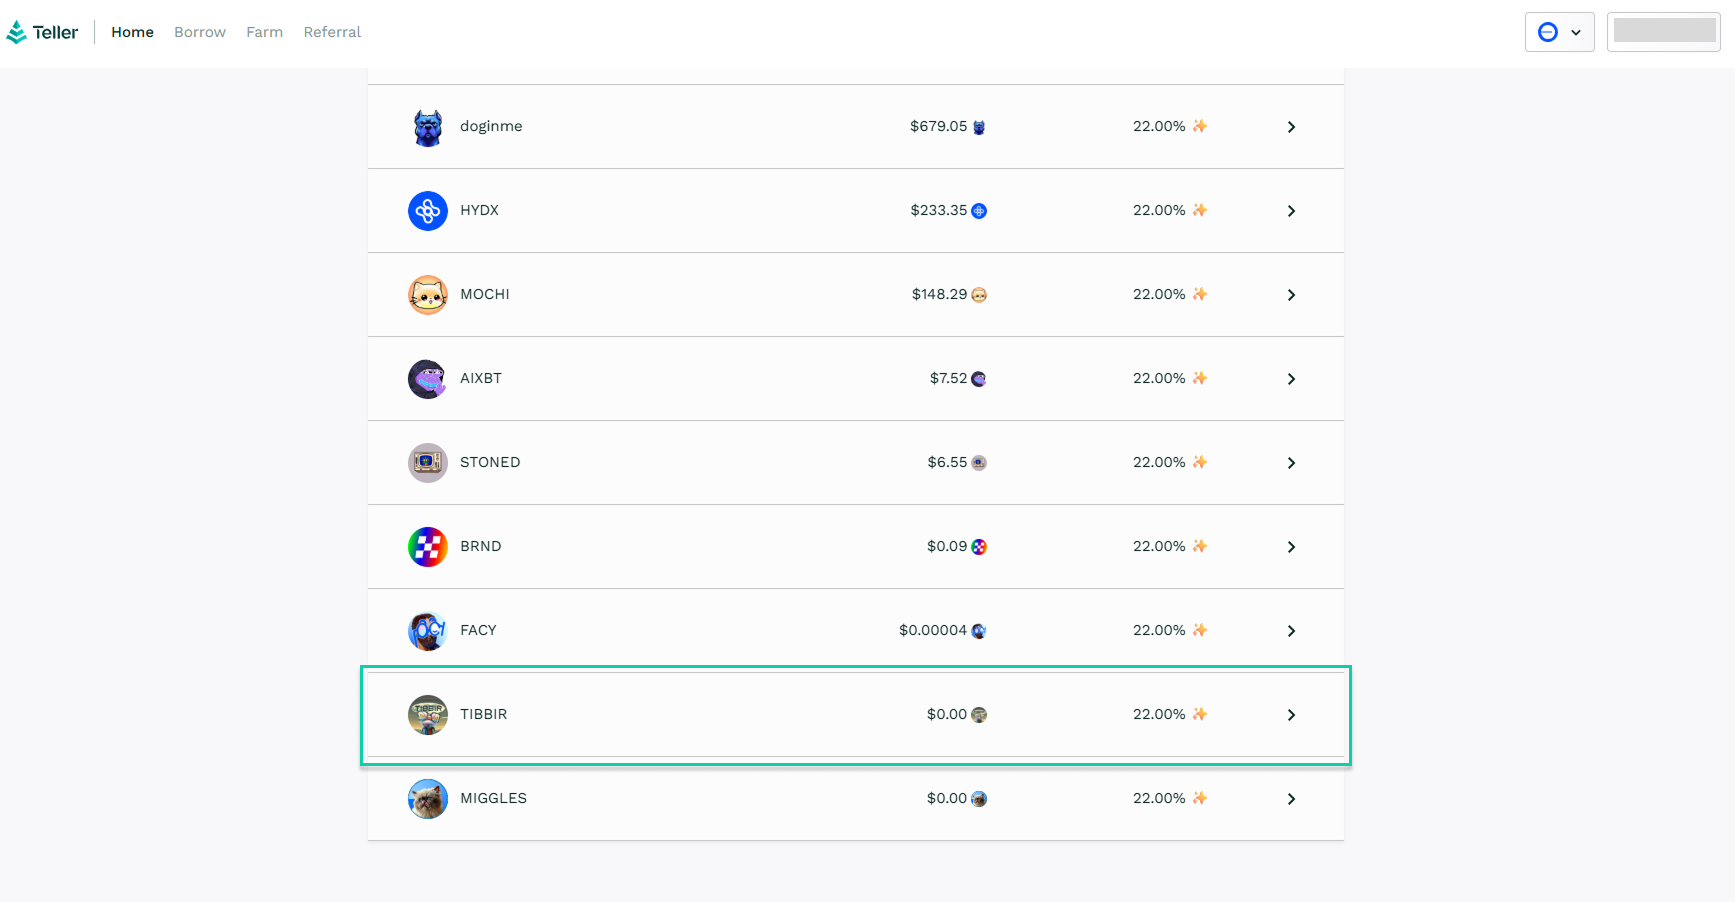Click the STONED token icon
Screen dimensions: 1735x902
point(427,463)
